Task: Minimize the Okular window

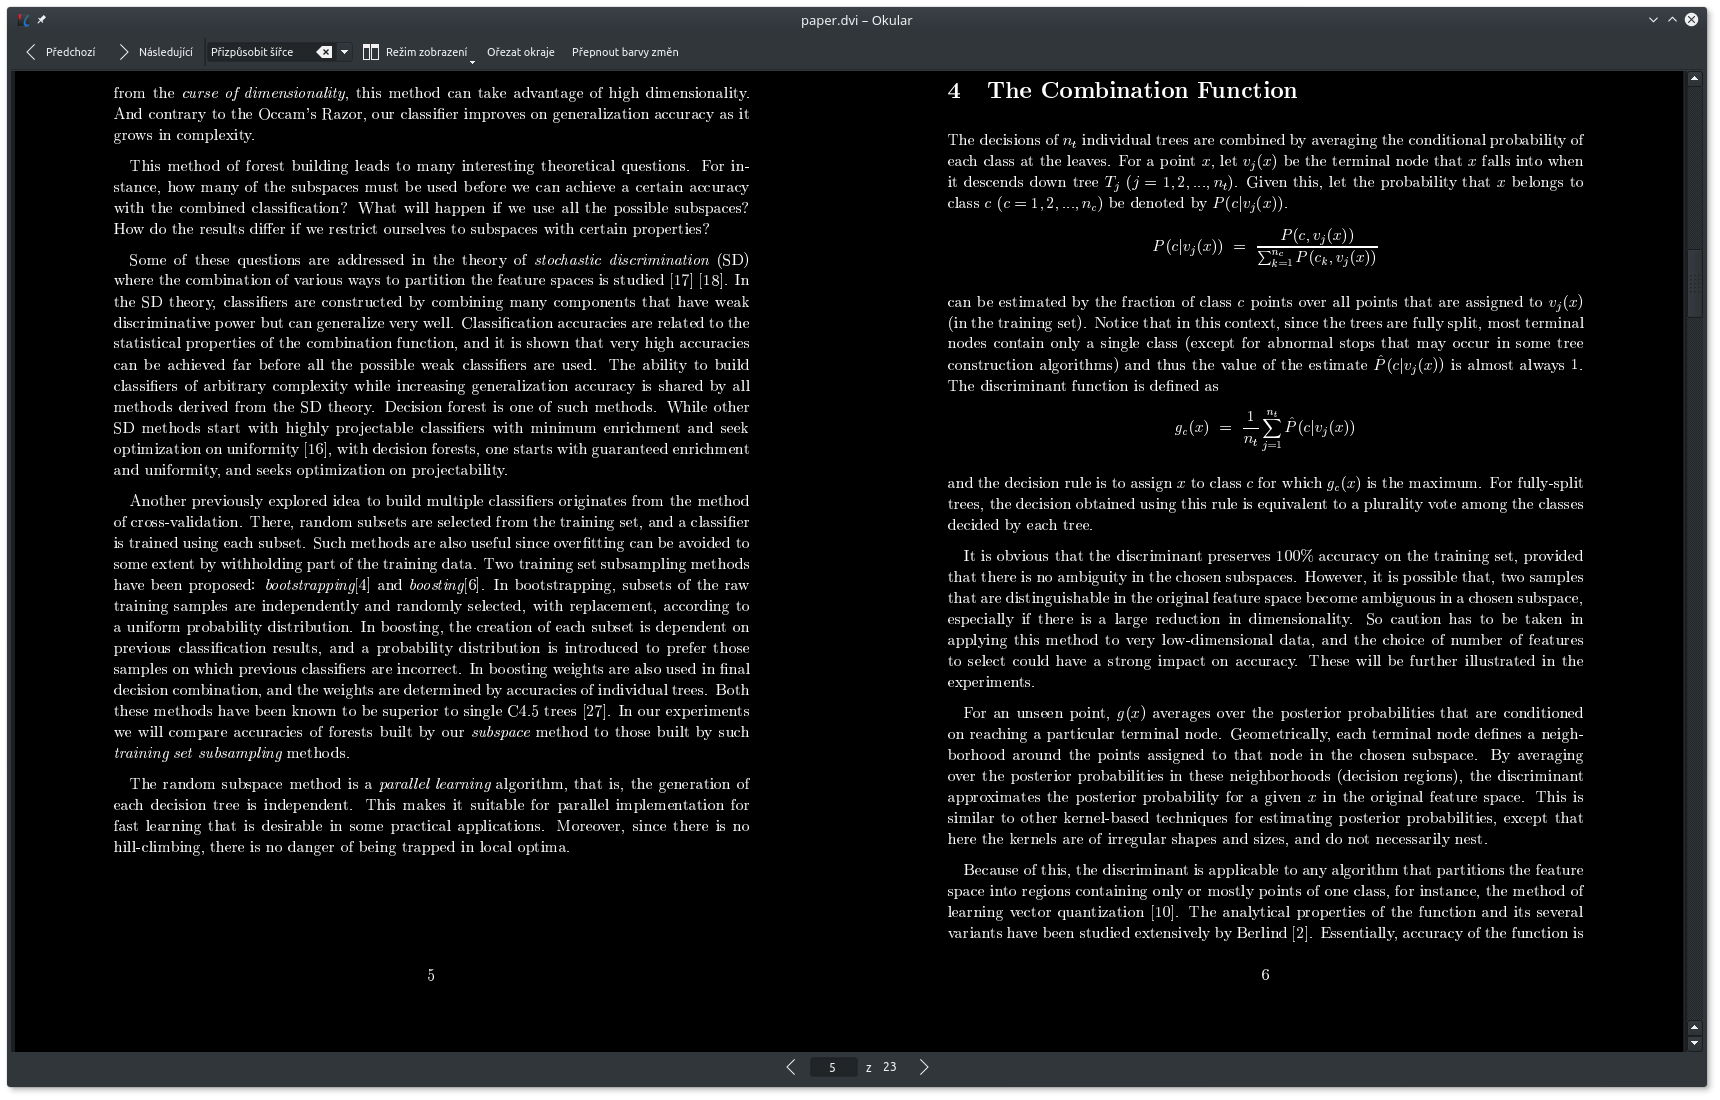Action: coord(1653,20)
